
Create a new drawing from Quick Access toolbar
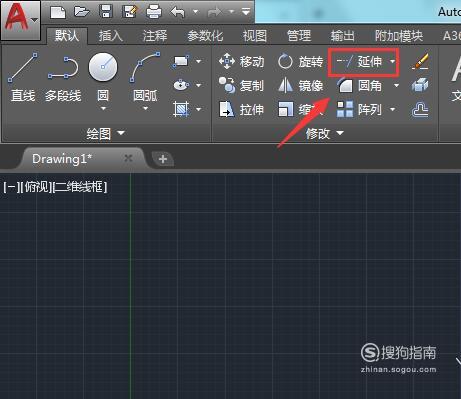point(58,12)
